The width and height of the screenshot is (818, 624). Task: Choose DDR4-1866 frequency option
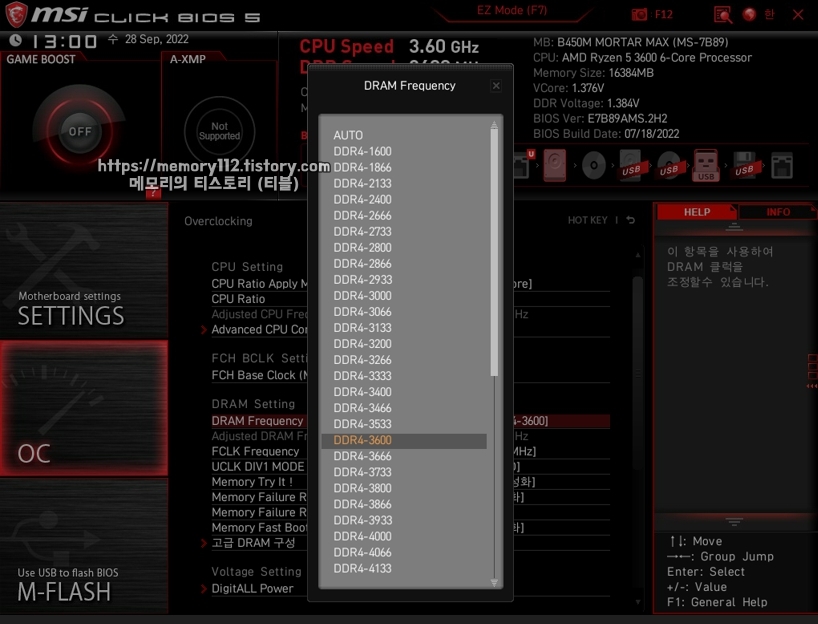pyautogui.click(x=363, y=167)
